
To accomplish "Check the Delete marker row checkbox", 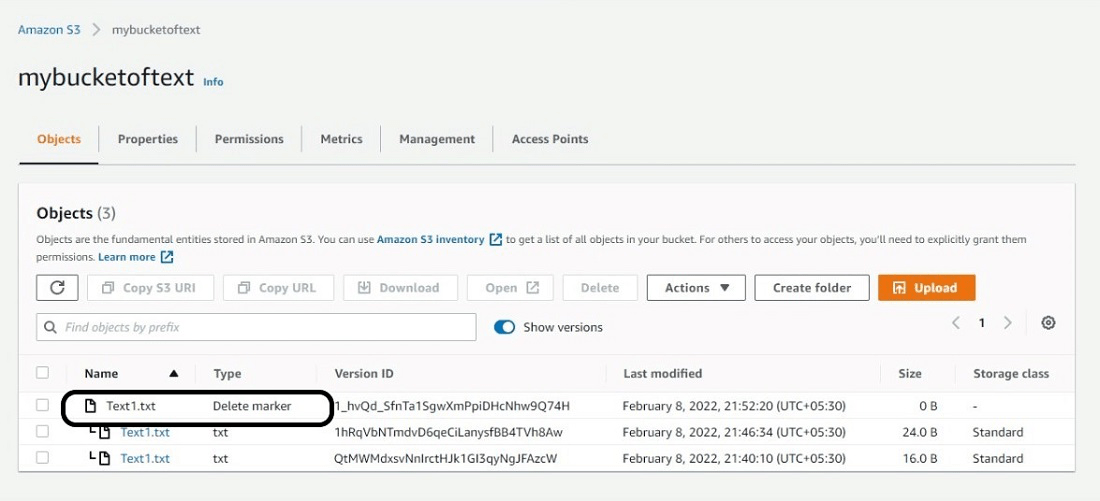I will tap(43, 405).
